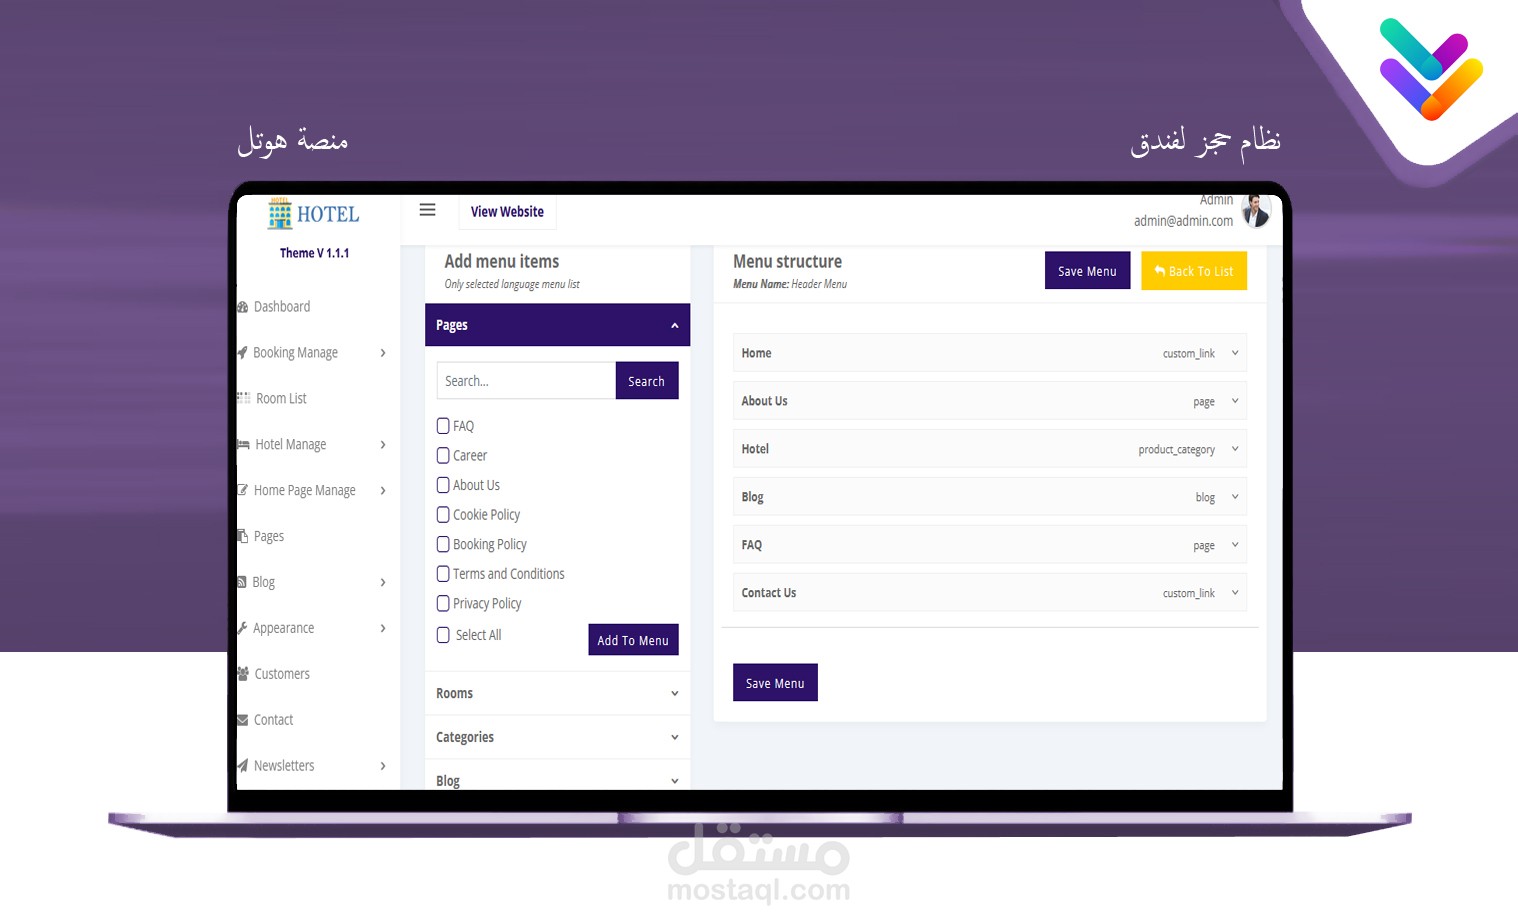Toggle the Select All checkbox
Screen dimensions: 1518x924
[443, 635]
